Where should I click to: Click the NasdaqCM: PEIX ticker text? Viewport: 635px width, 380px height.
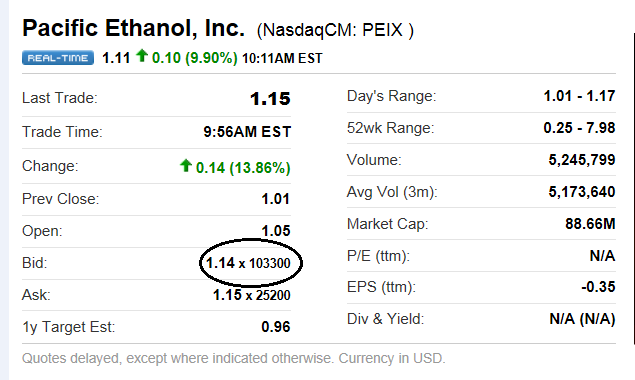tap(335, 30)
